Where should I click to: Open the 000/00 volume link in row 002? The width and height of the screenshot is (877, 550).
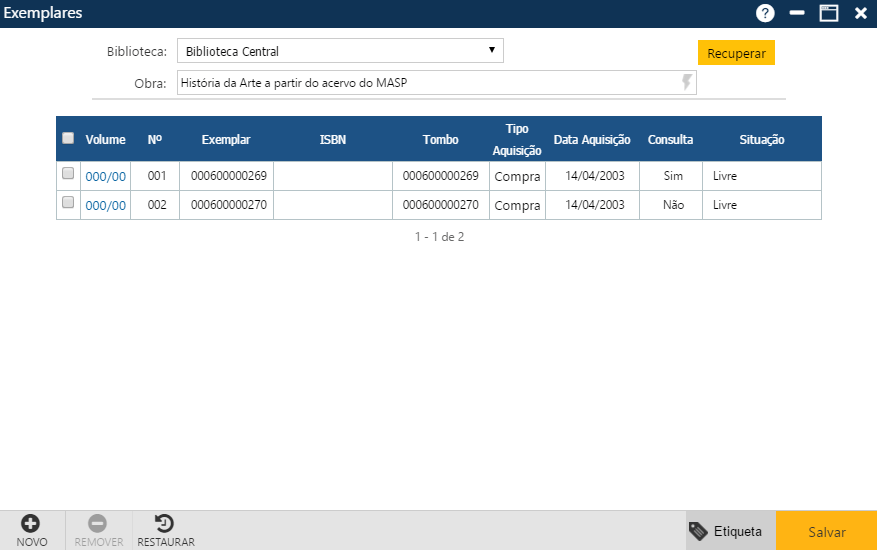click(x=105, y=205)
